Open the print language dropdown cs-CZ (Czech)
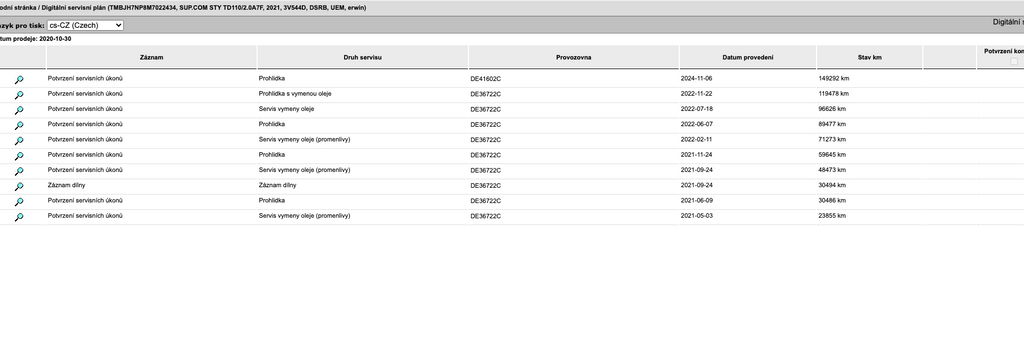1024x362 pixels. (x=85, y=25)
